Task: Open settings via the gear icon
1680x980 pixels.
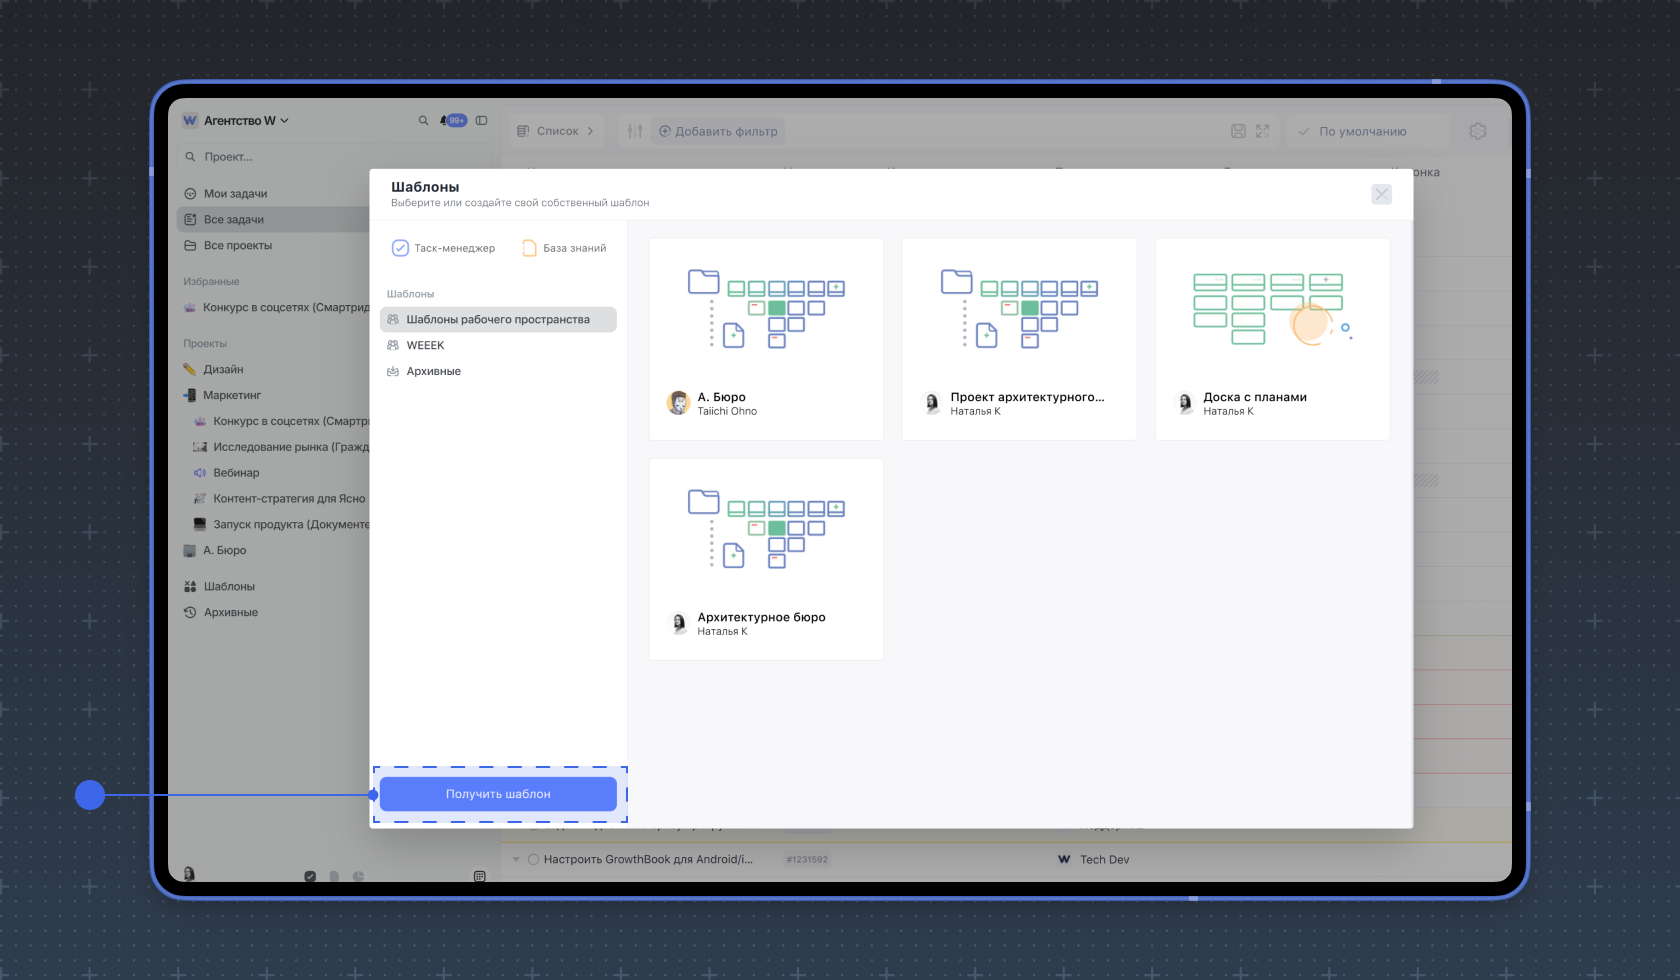Action: [x=1478, y=131]
